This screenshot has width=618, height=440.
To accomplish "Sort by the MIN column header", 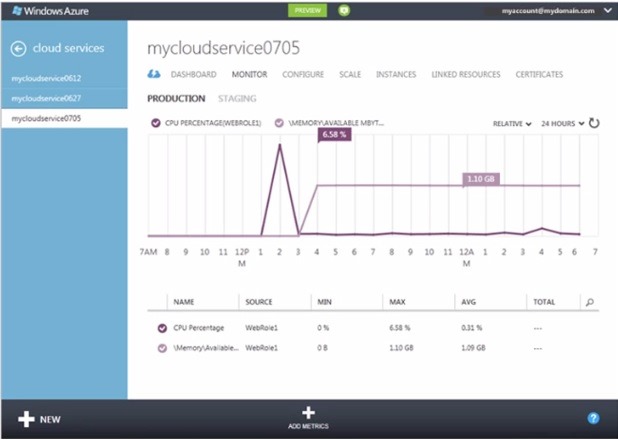I will pos(324,302).
